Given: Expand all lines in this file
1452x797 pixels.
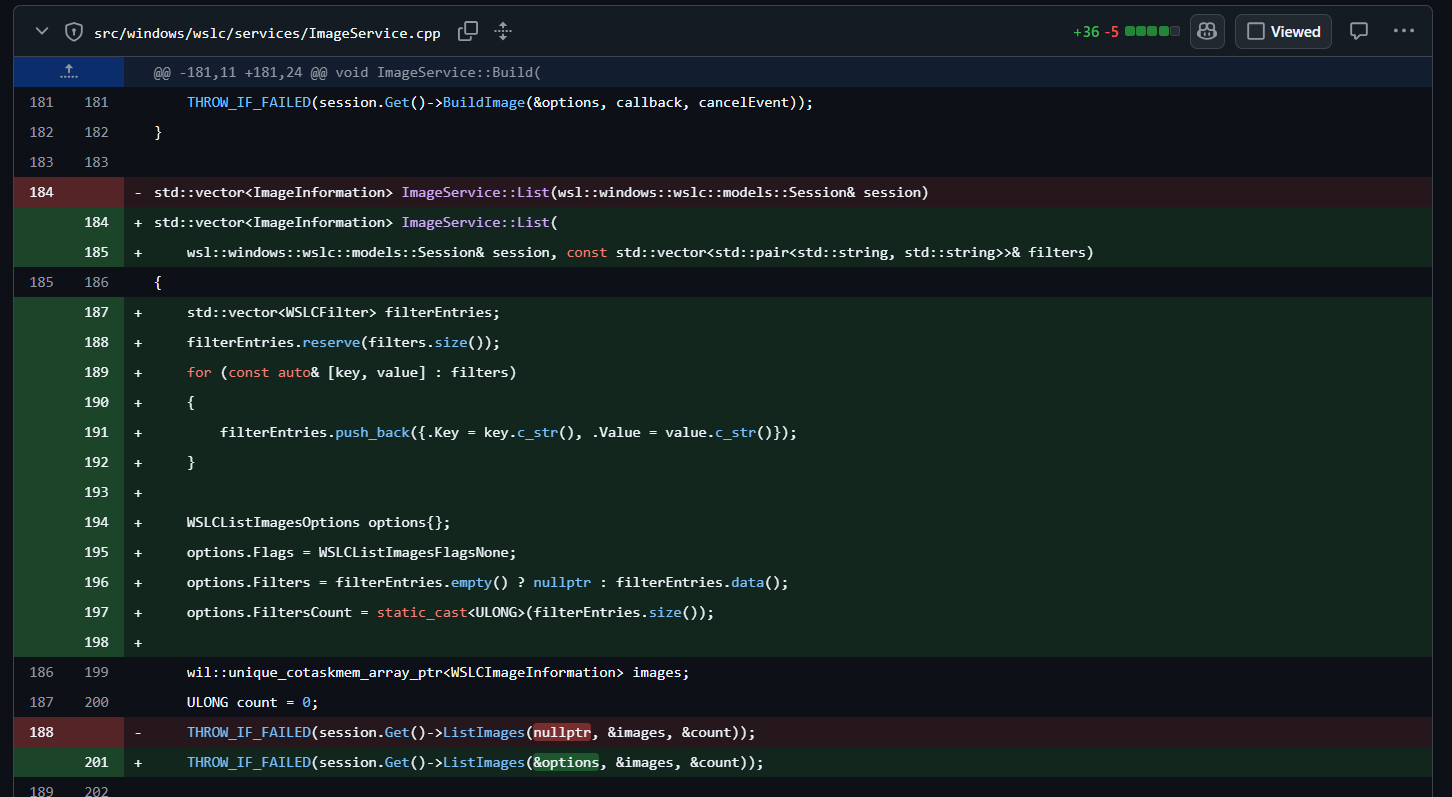Looking at the screenshot, I should click(x=503, y=31).
